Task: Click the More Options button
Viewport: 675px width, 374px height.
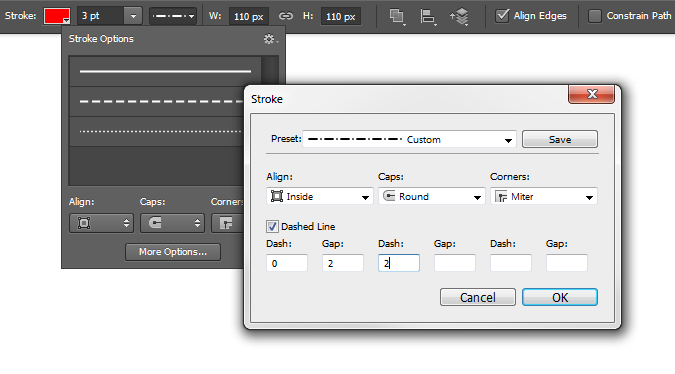Action: pyautogui.click(x=173, y=252)
